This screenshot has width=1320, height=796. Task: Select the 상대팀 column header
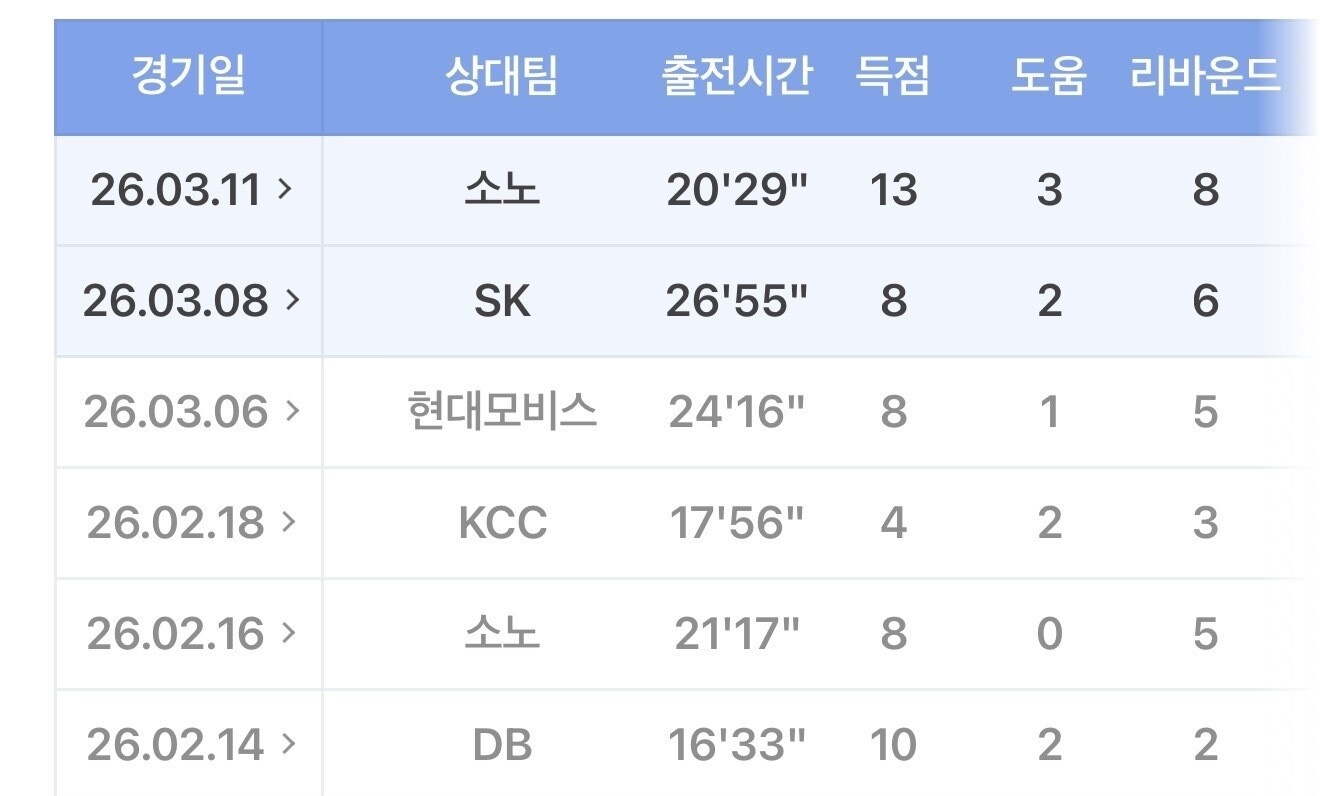coord(502,77)
